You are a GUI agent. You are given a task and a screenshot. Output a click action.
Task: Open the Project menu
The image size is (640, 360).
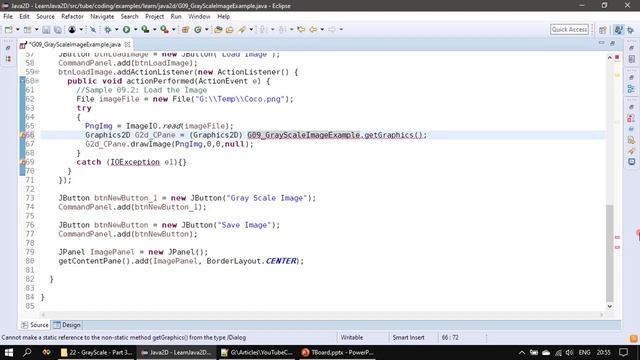(154, 16)
